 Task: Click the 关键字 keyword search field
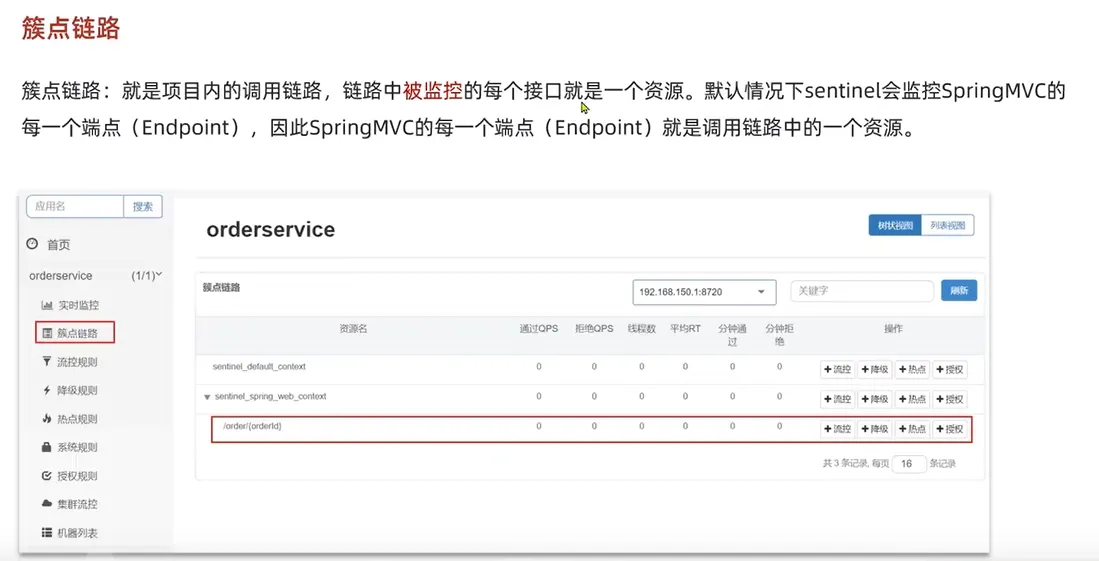pos(861,291)
